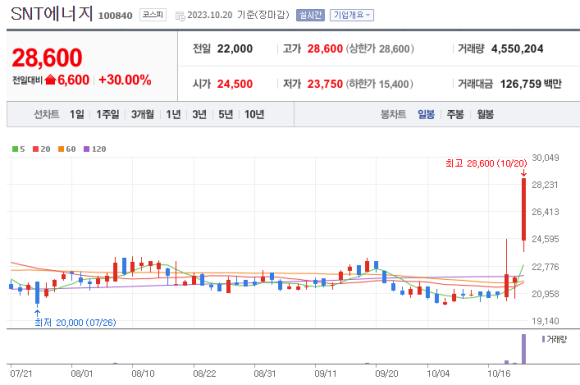Open the 기업개요 dropdown
Image resolution: width=580 pixels, height=385 pixels.
click(351, 15)
